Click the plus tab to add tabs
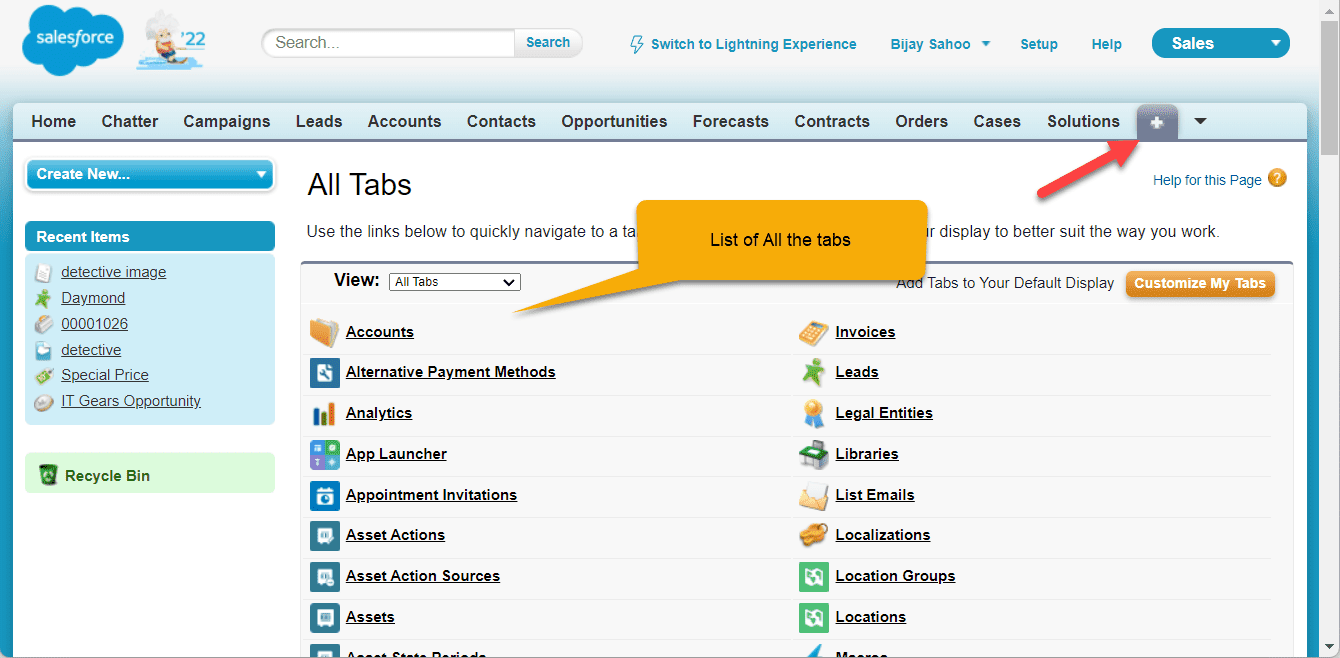Screen dimensions: 1340x658 (1157, 121)
